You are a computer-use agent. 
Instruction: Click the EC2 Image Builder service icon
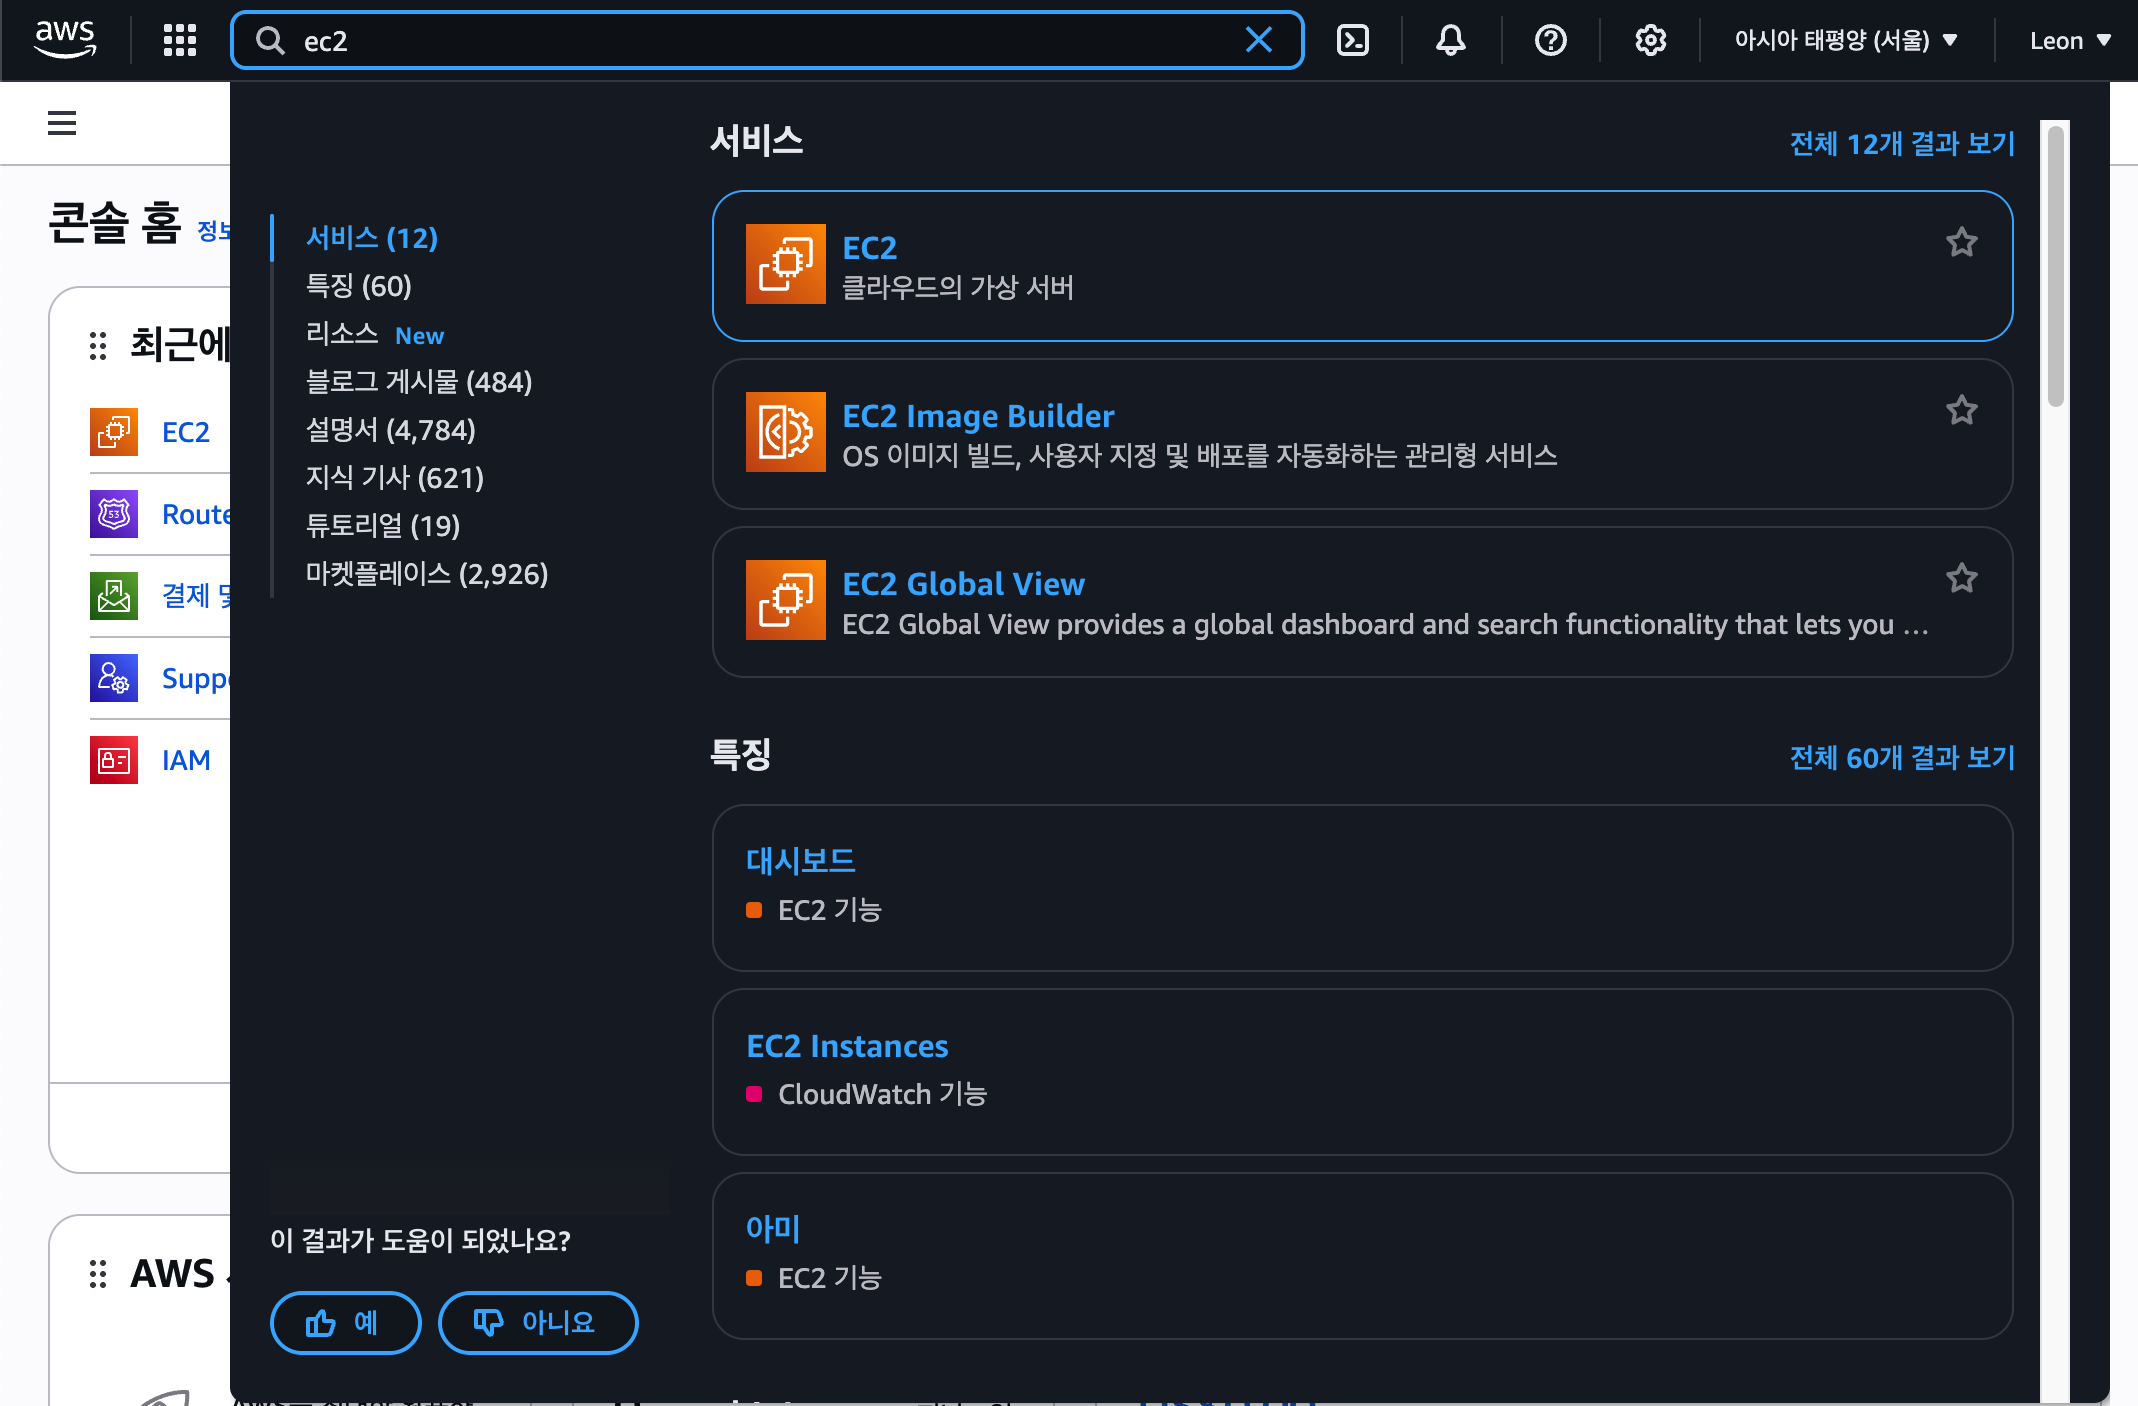click(785, 432)
